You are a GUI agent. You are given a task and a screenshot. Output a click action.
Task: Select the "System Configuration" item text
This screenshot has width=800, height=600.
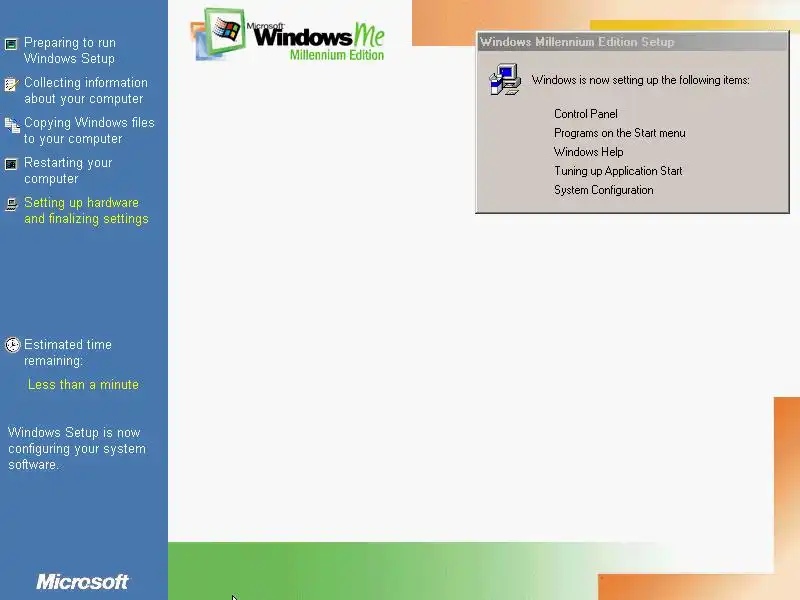click(604, 190)
